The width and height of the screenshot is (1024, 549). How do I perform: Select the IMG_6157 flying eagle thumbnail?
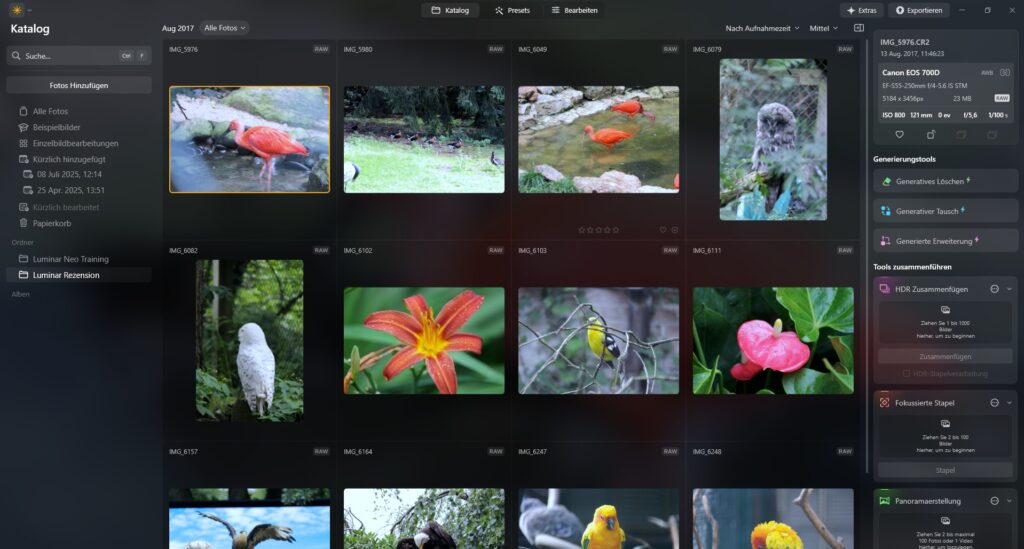pos(249,518)
